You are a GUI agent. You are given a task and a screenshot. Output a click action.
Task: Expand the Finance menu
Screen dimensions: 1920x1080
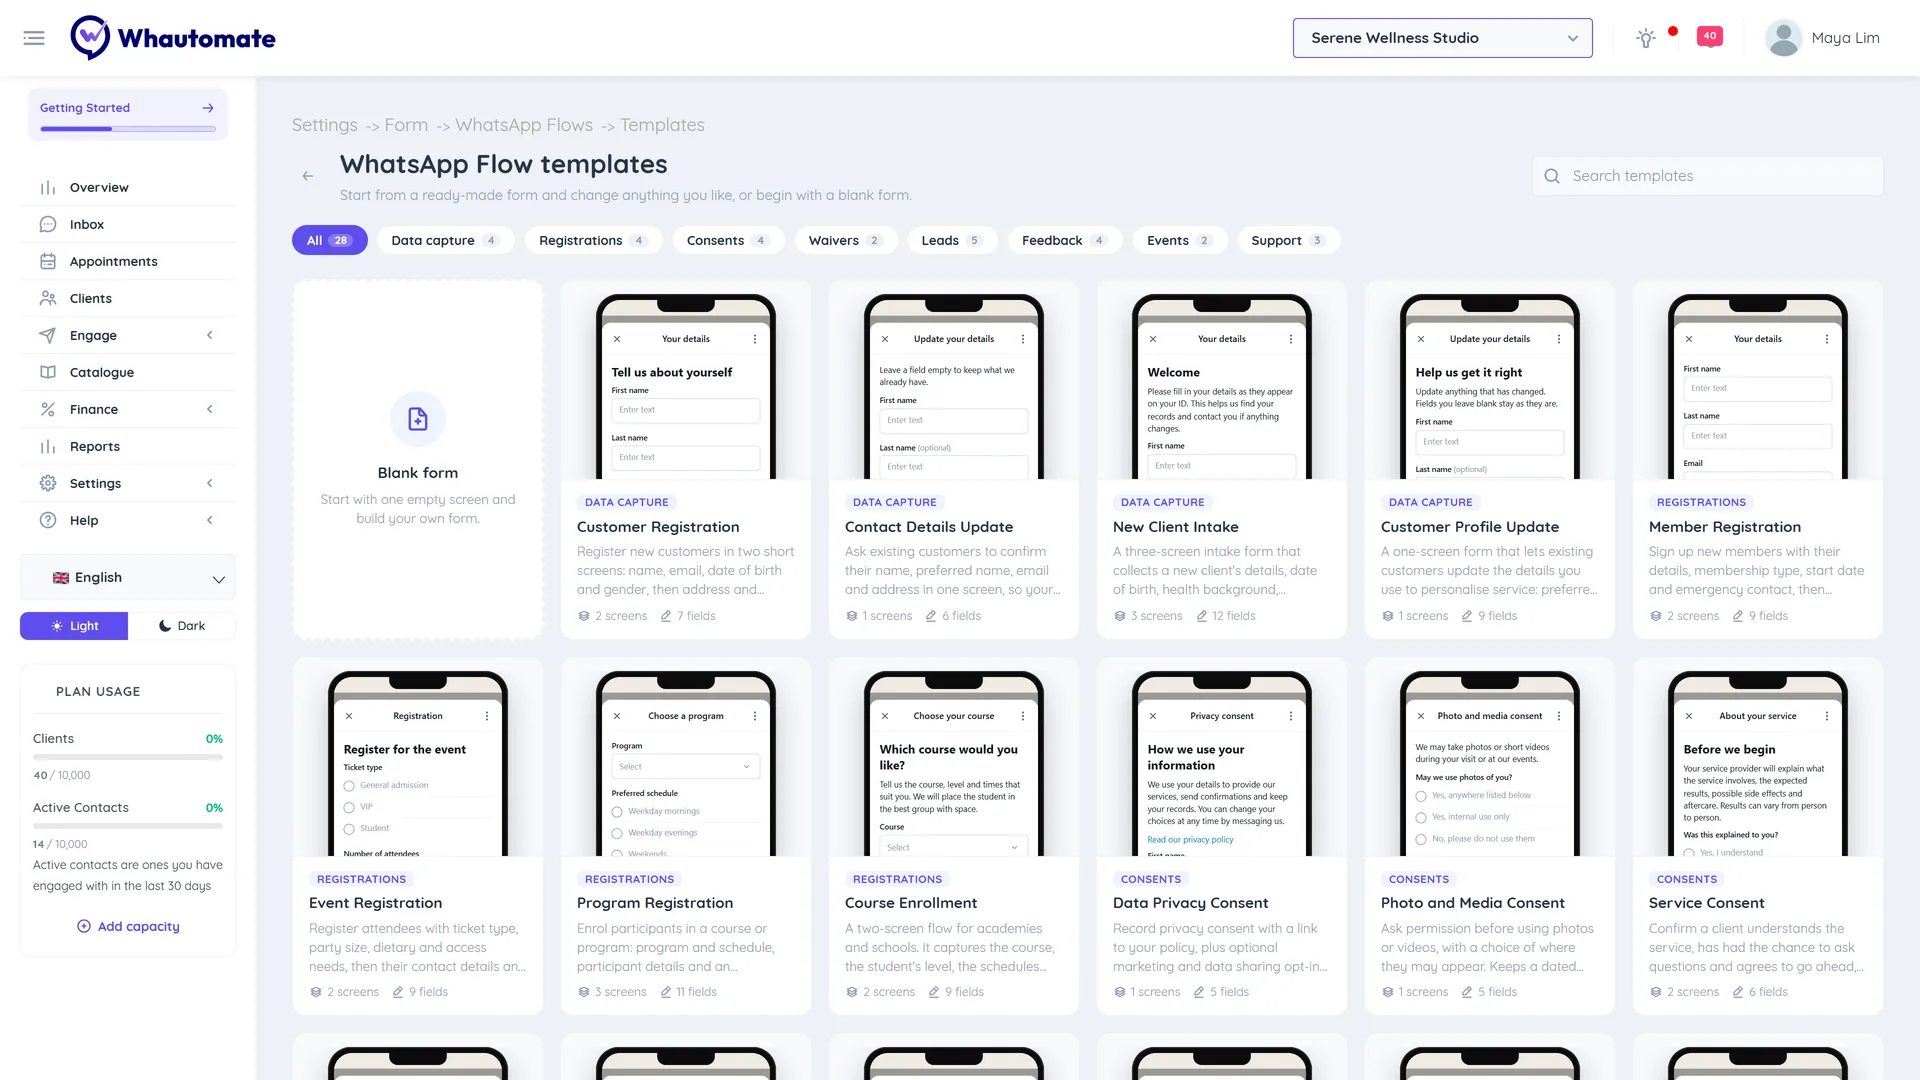point(128,409)
